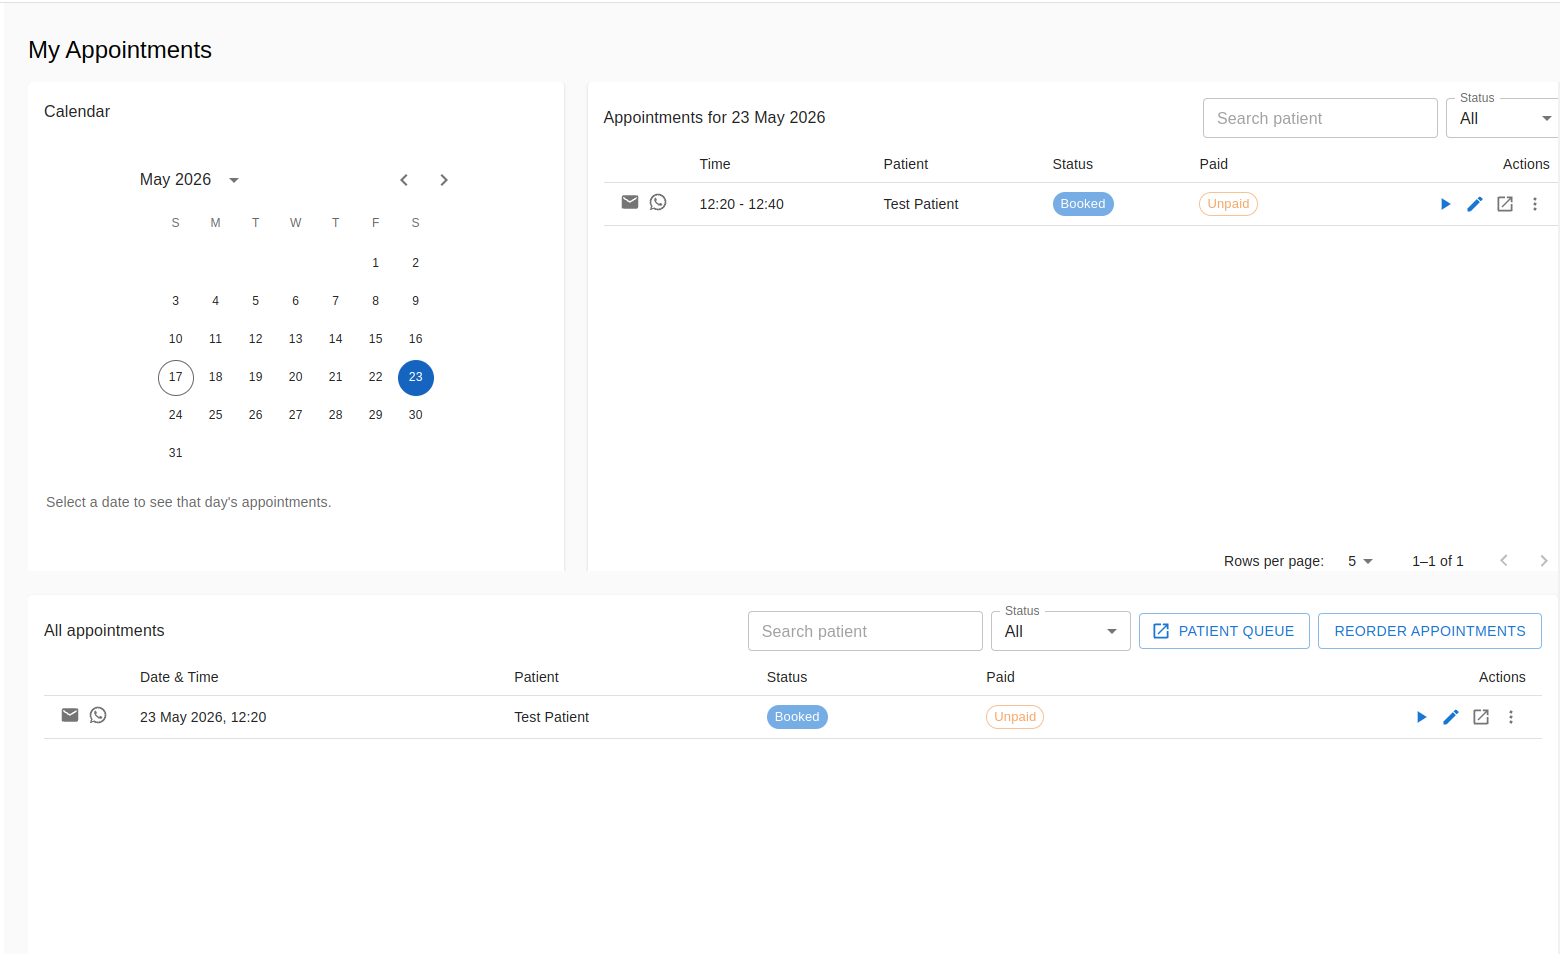Select 9 in the calendar

click(x=416, y=301)
